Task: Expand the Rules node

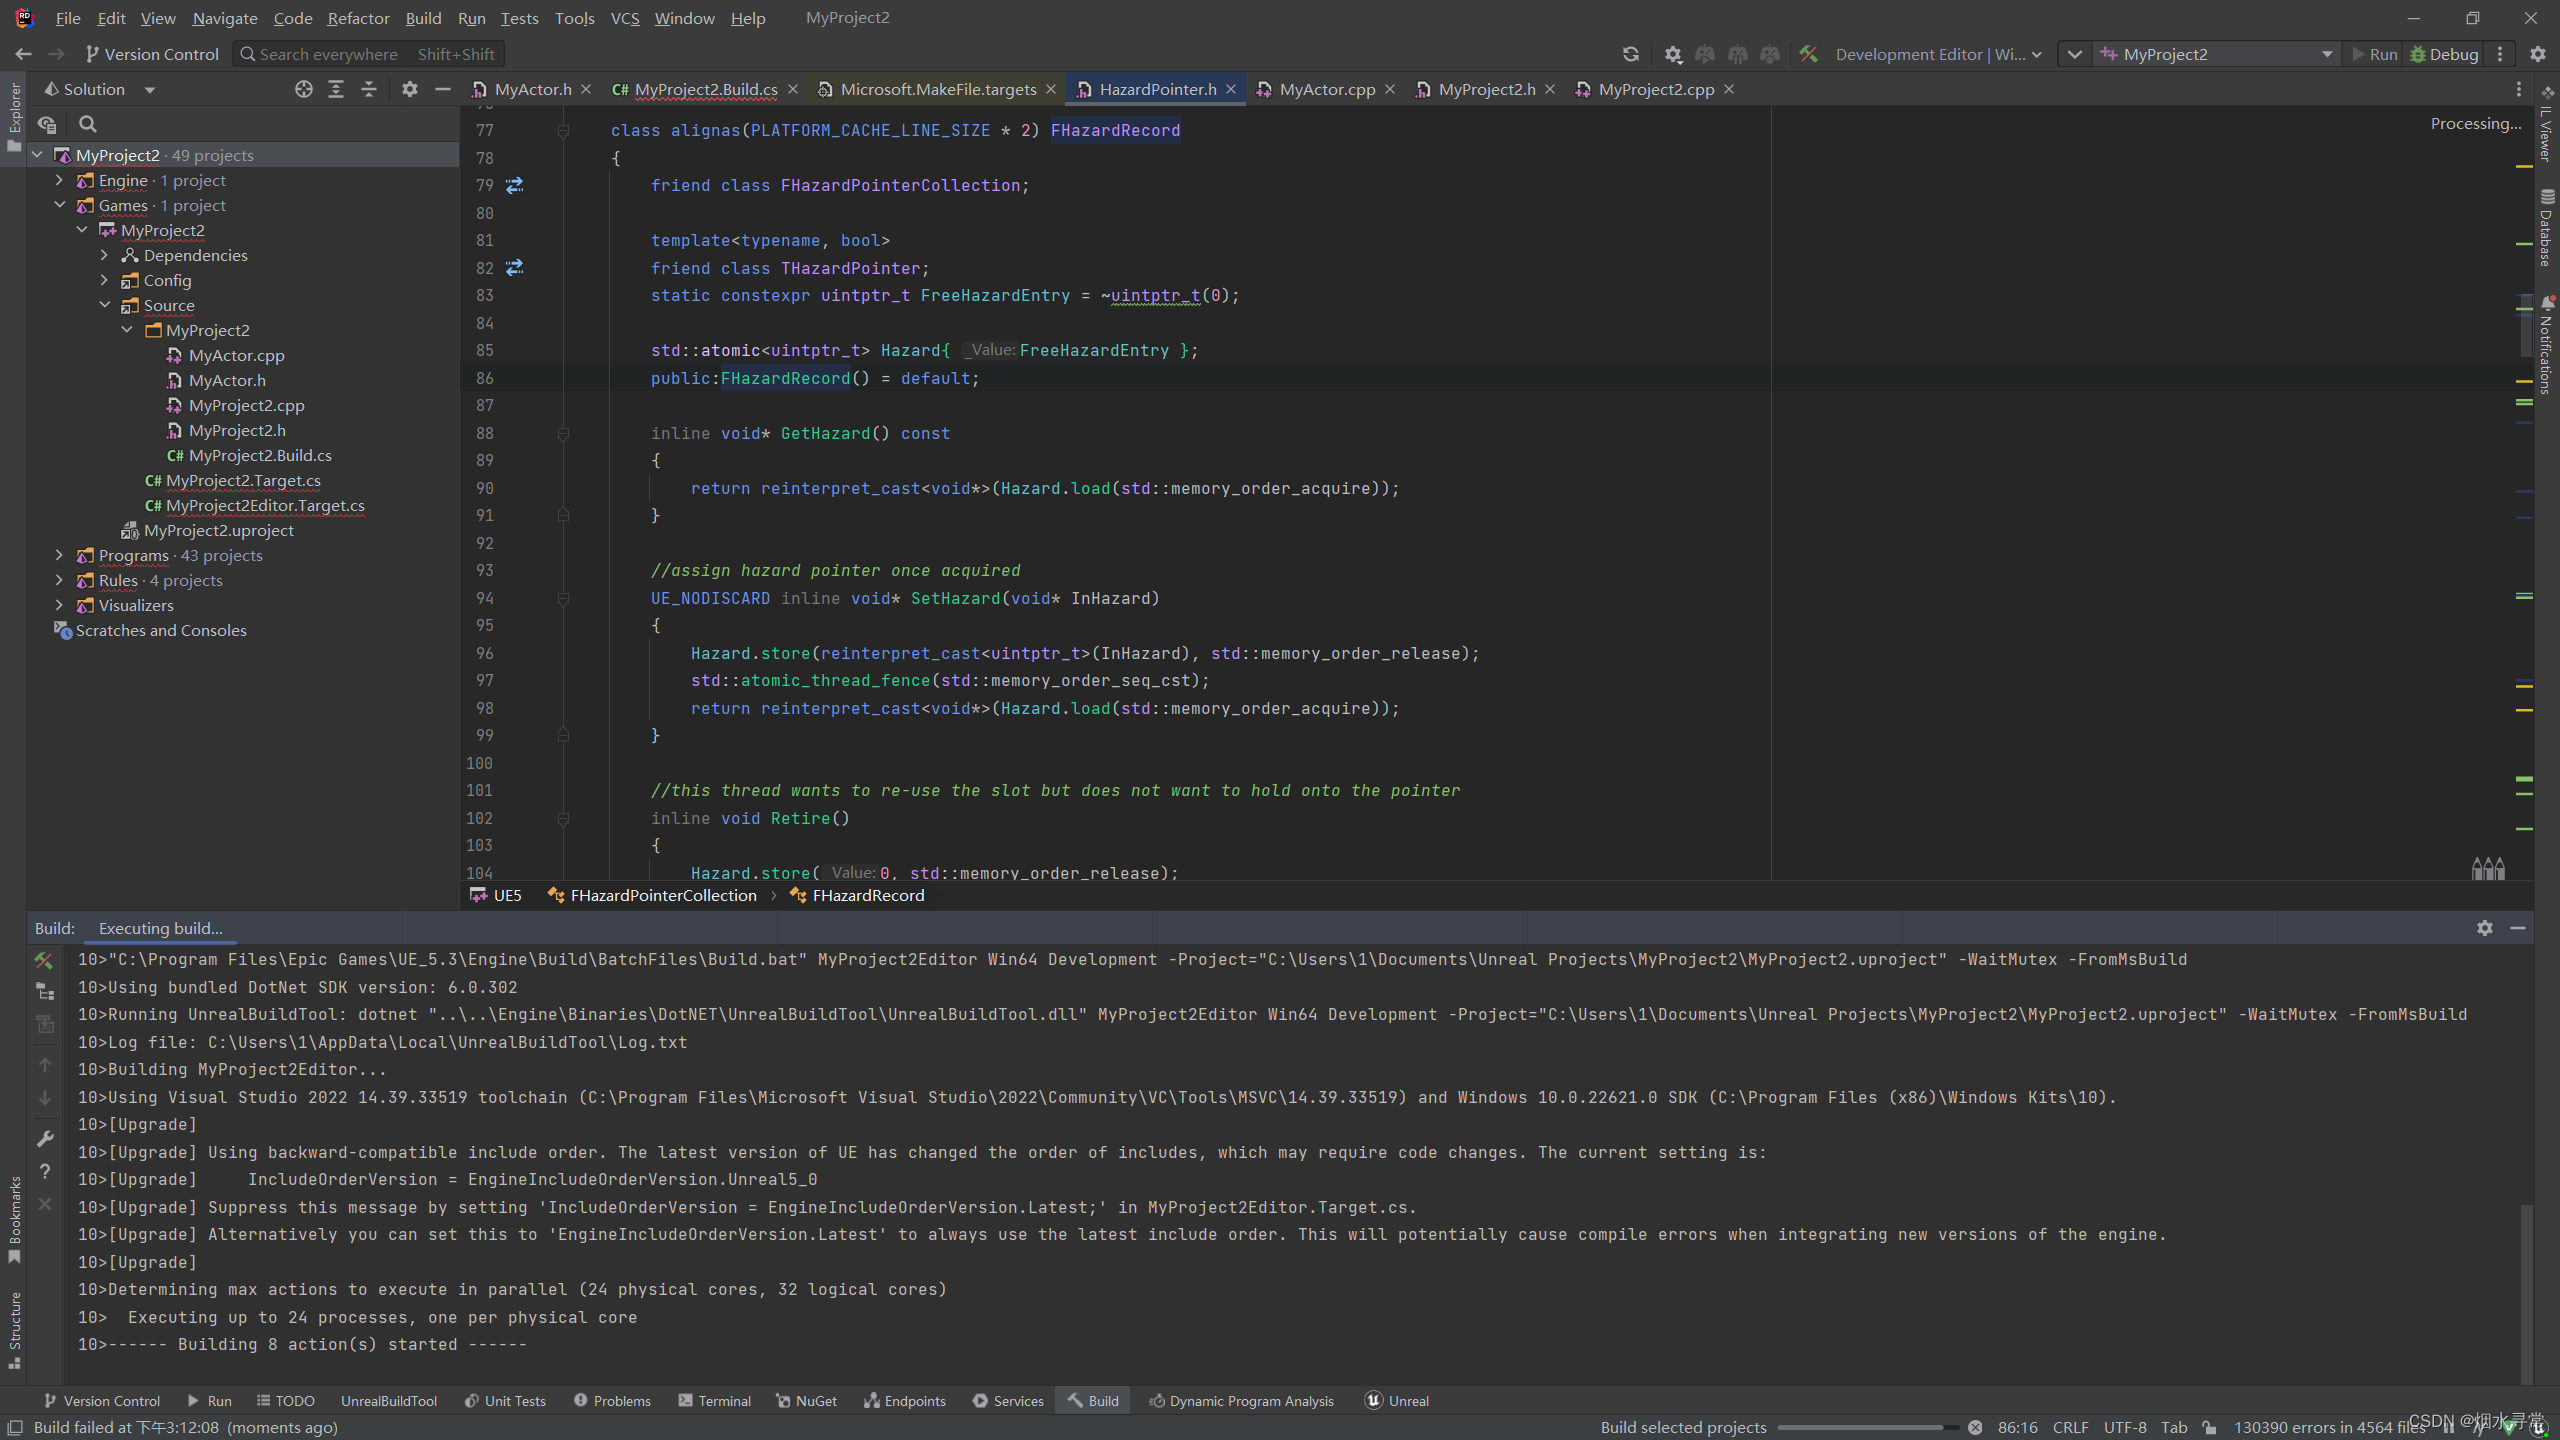Action: [59, 580]
